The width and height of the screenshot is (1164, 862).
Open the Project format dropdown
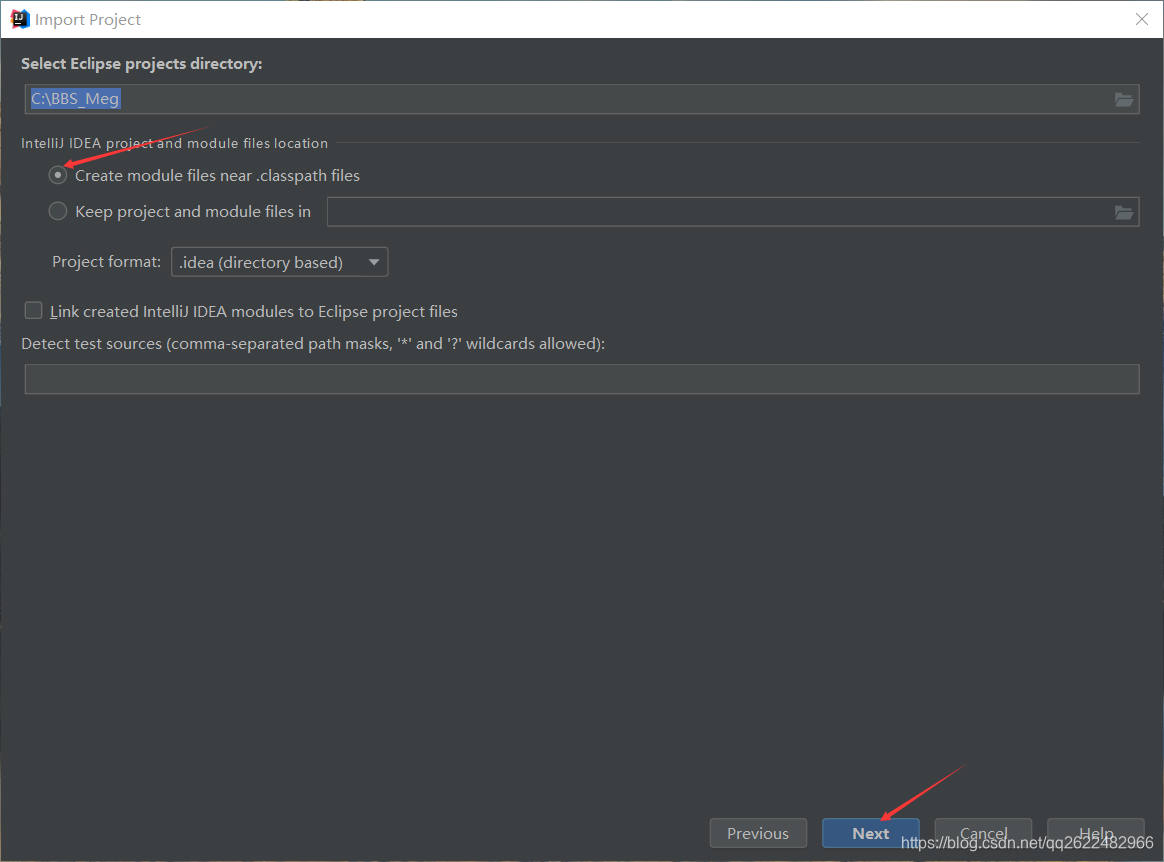pos(279,262)
